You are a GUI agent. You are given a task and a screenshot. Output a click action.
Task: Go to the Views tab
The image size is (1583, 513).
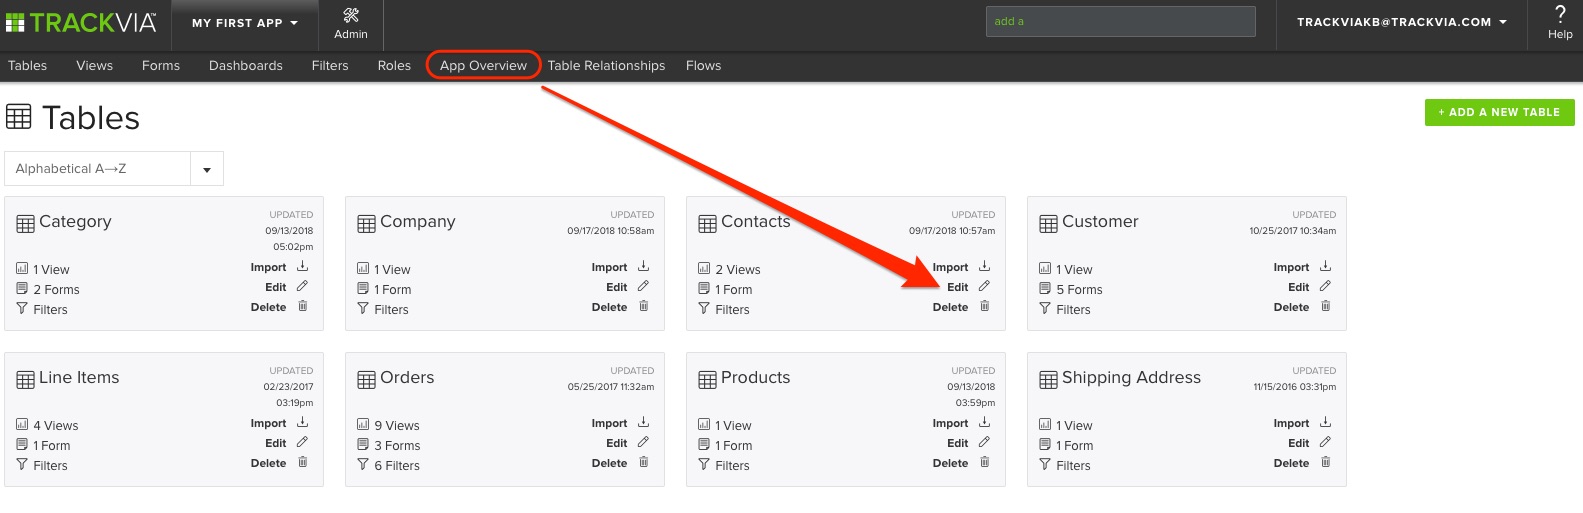[x=94, y=66]
